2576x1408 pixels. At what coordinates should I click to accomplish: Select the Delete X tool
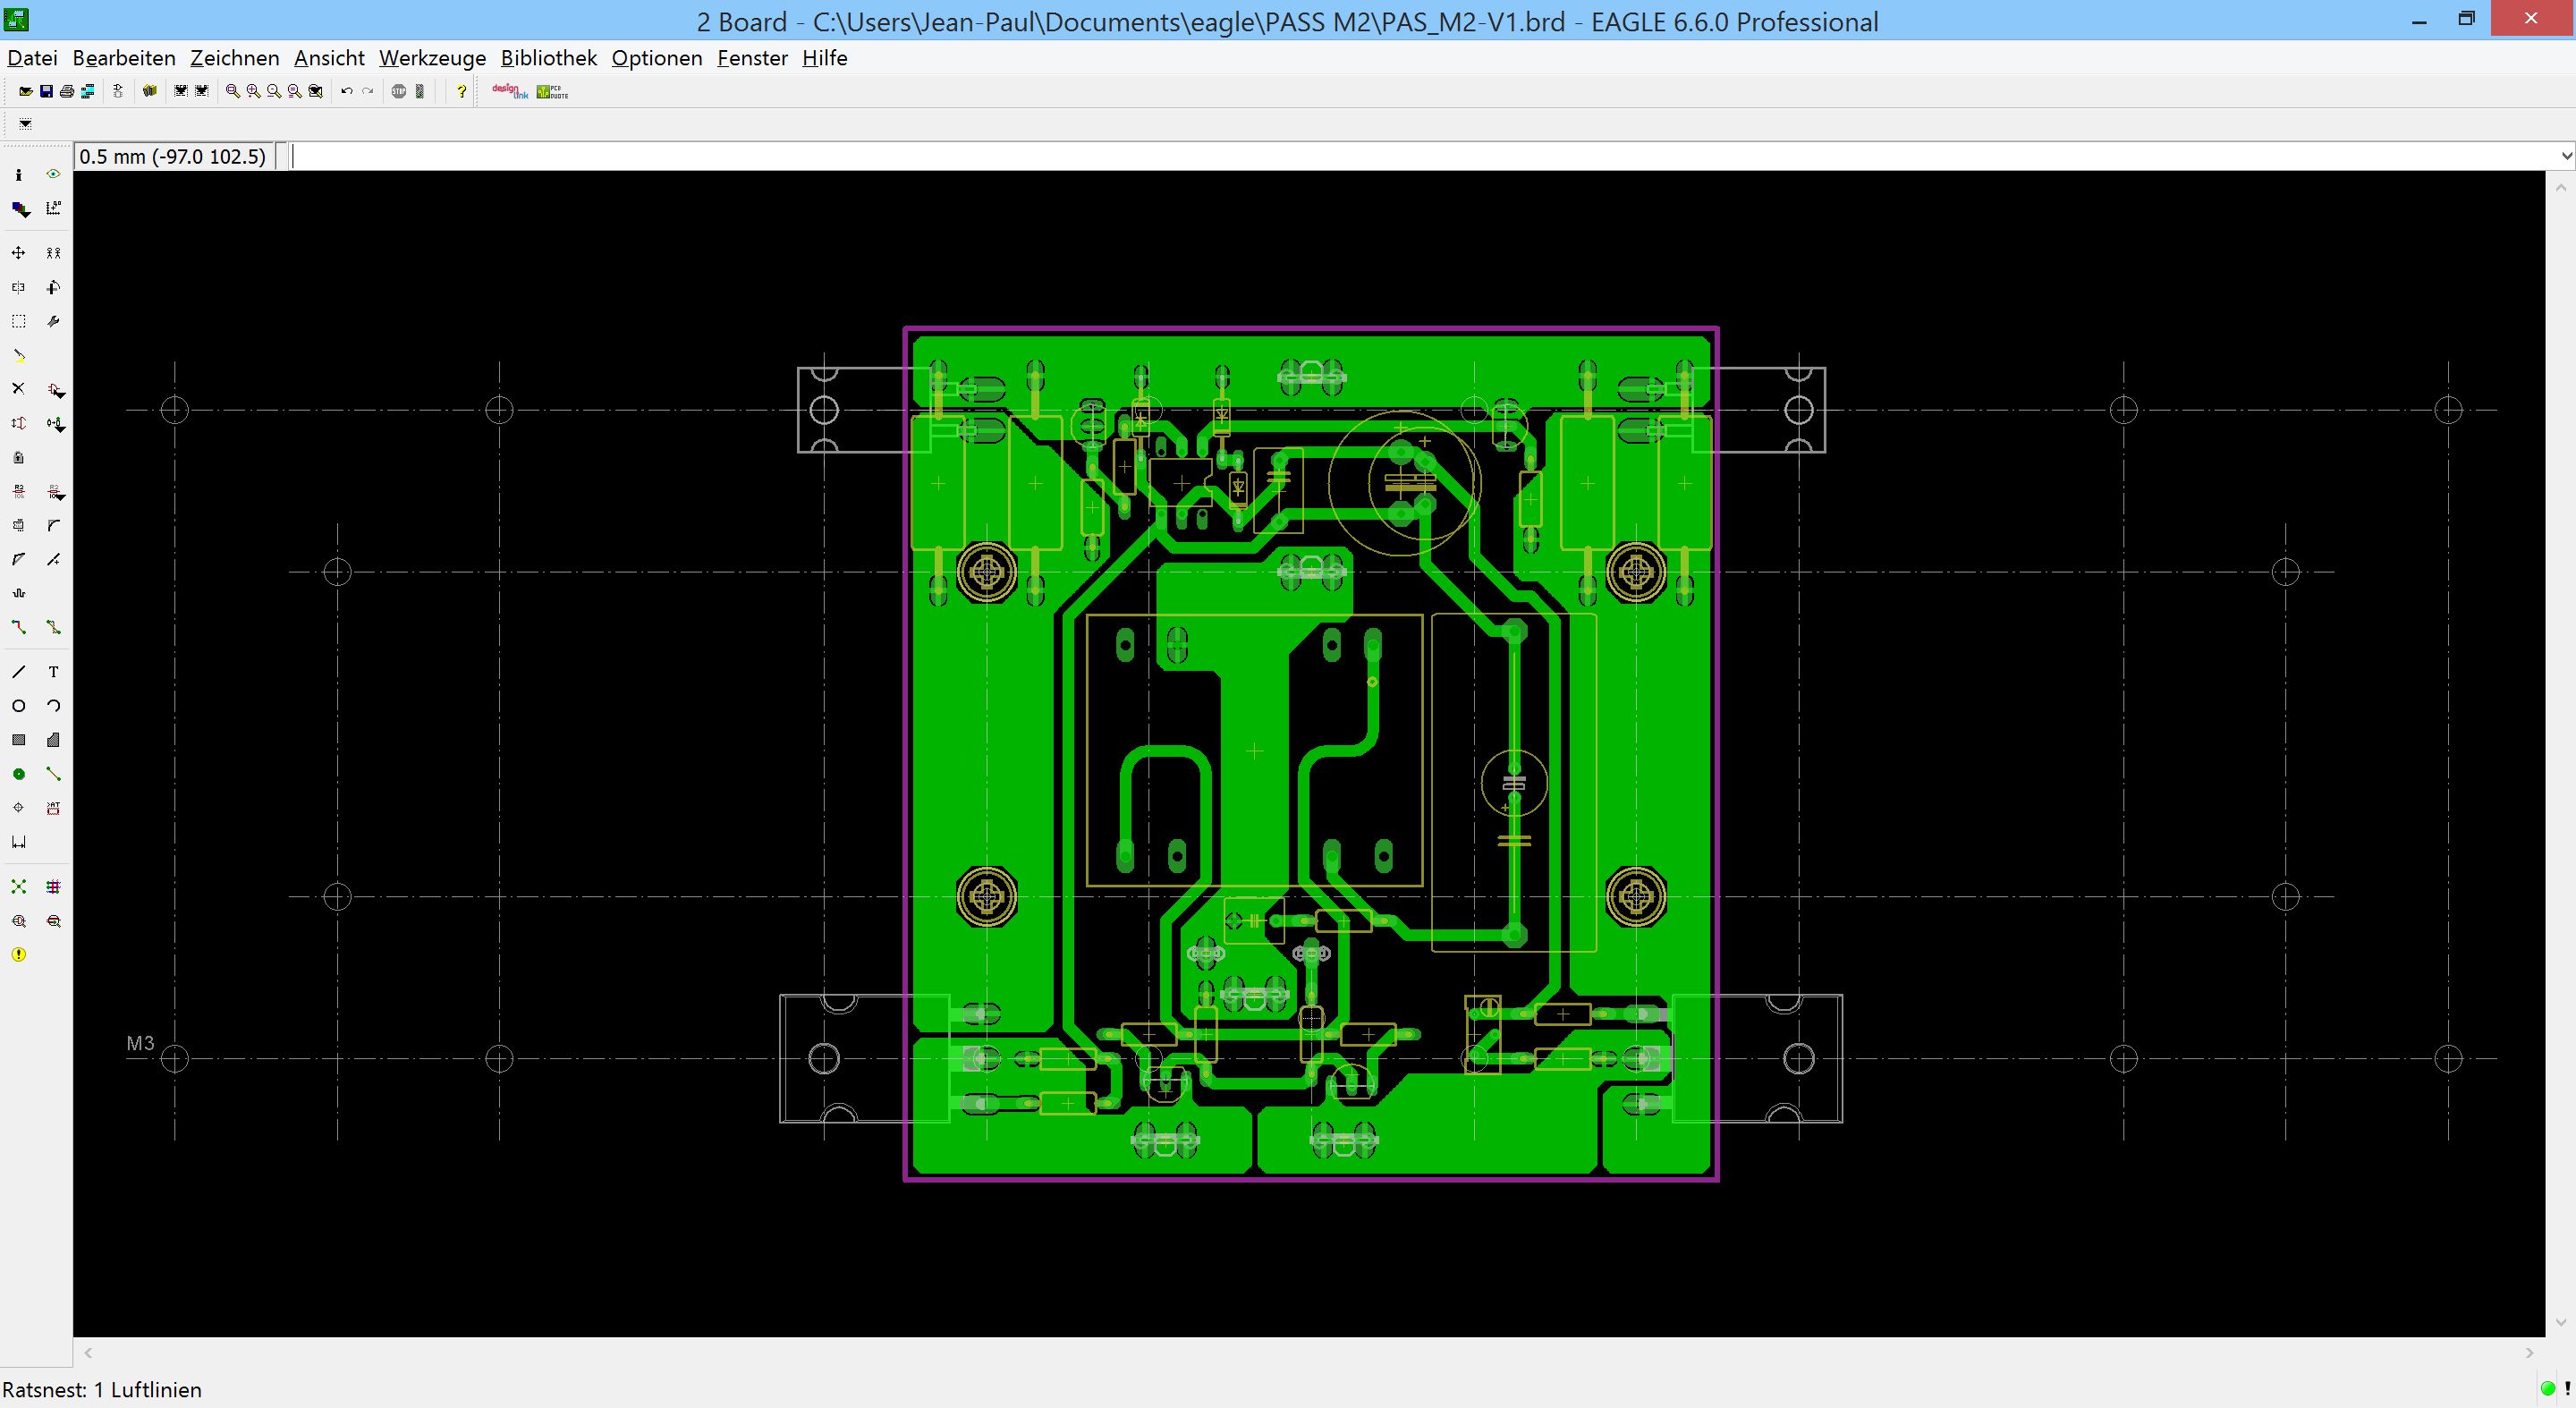click(18, 388)
